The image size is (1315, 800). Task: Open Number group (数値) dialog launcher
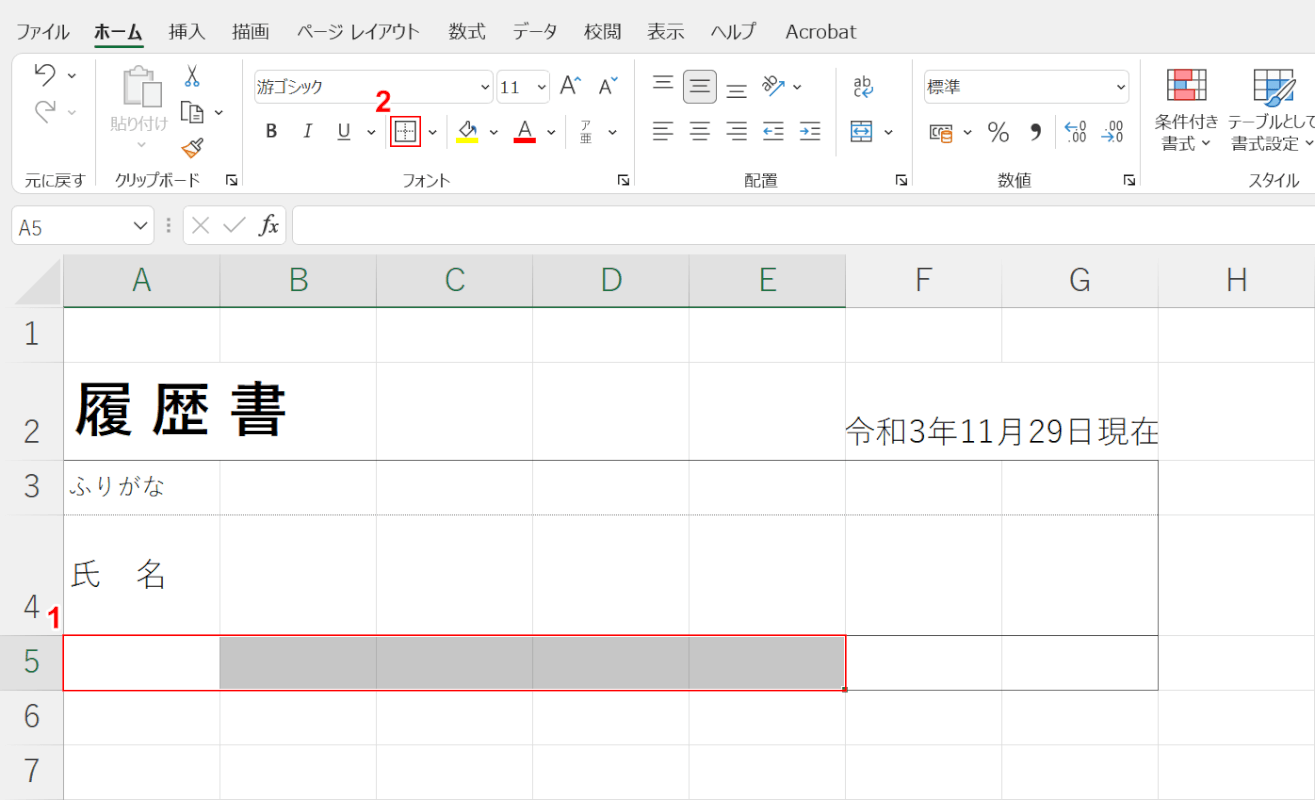(1129, 180)
